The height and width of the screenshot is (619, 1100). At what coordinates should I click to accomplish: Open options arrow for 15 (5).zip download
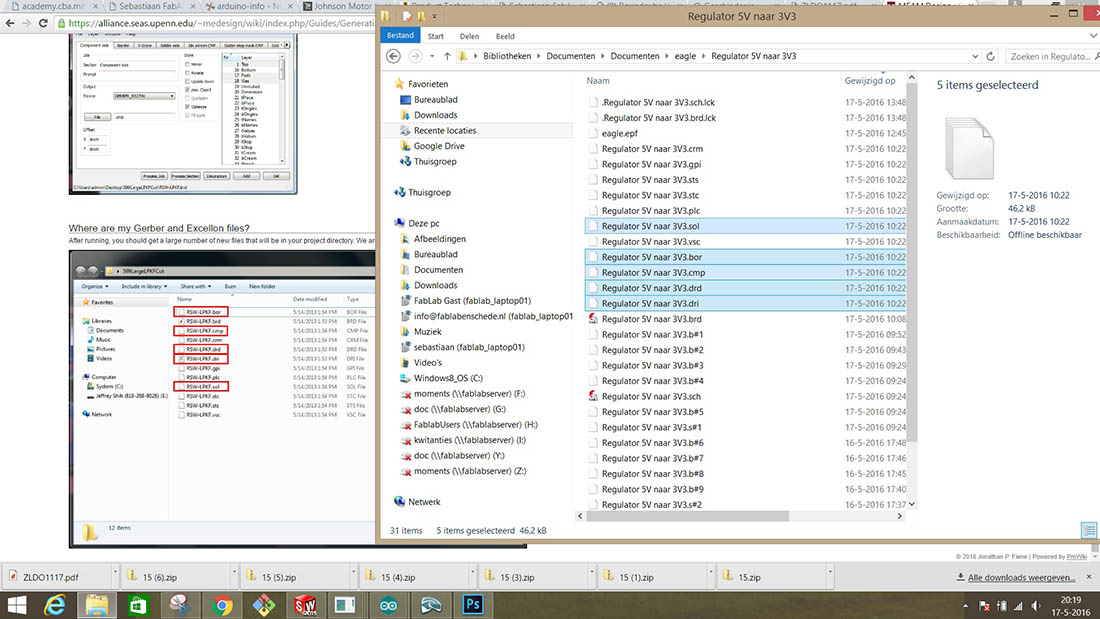click(x=354, y=572)
